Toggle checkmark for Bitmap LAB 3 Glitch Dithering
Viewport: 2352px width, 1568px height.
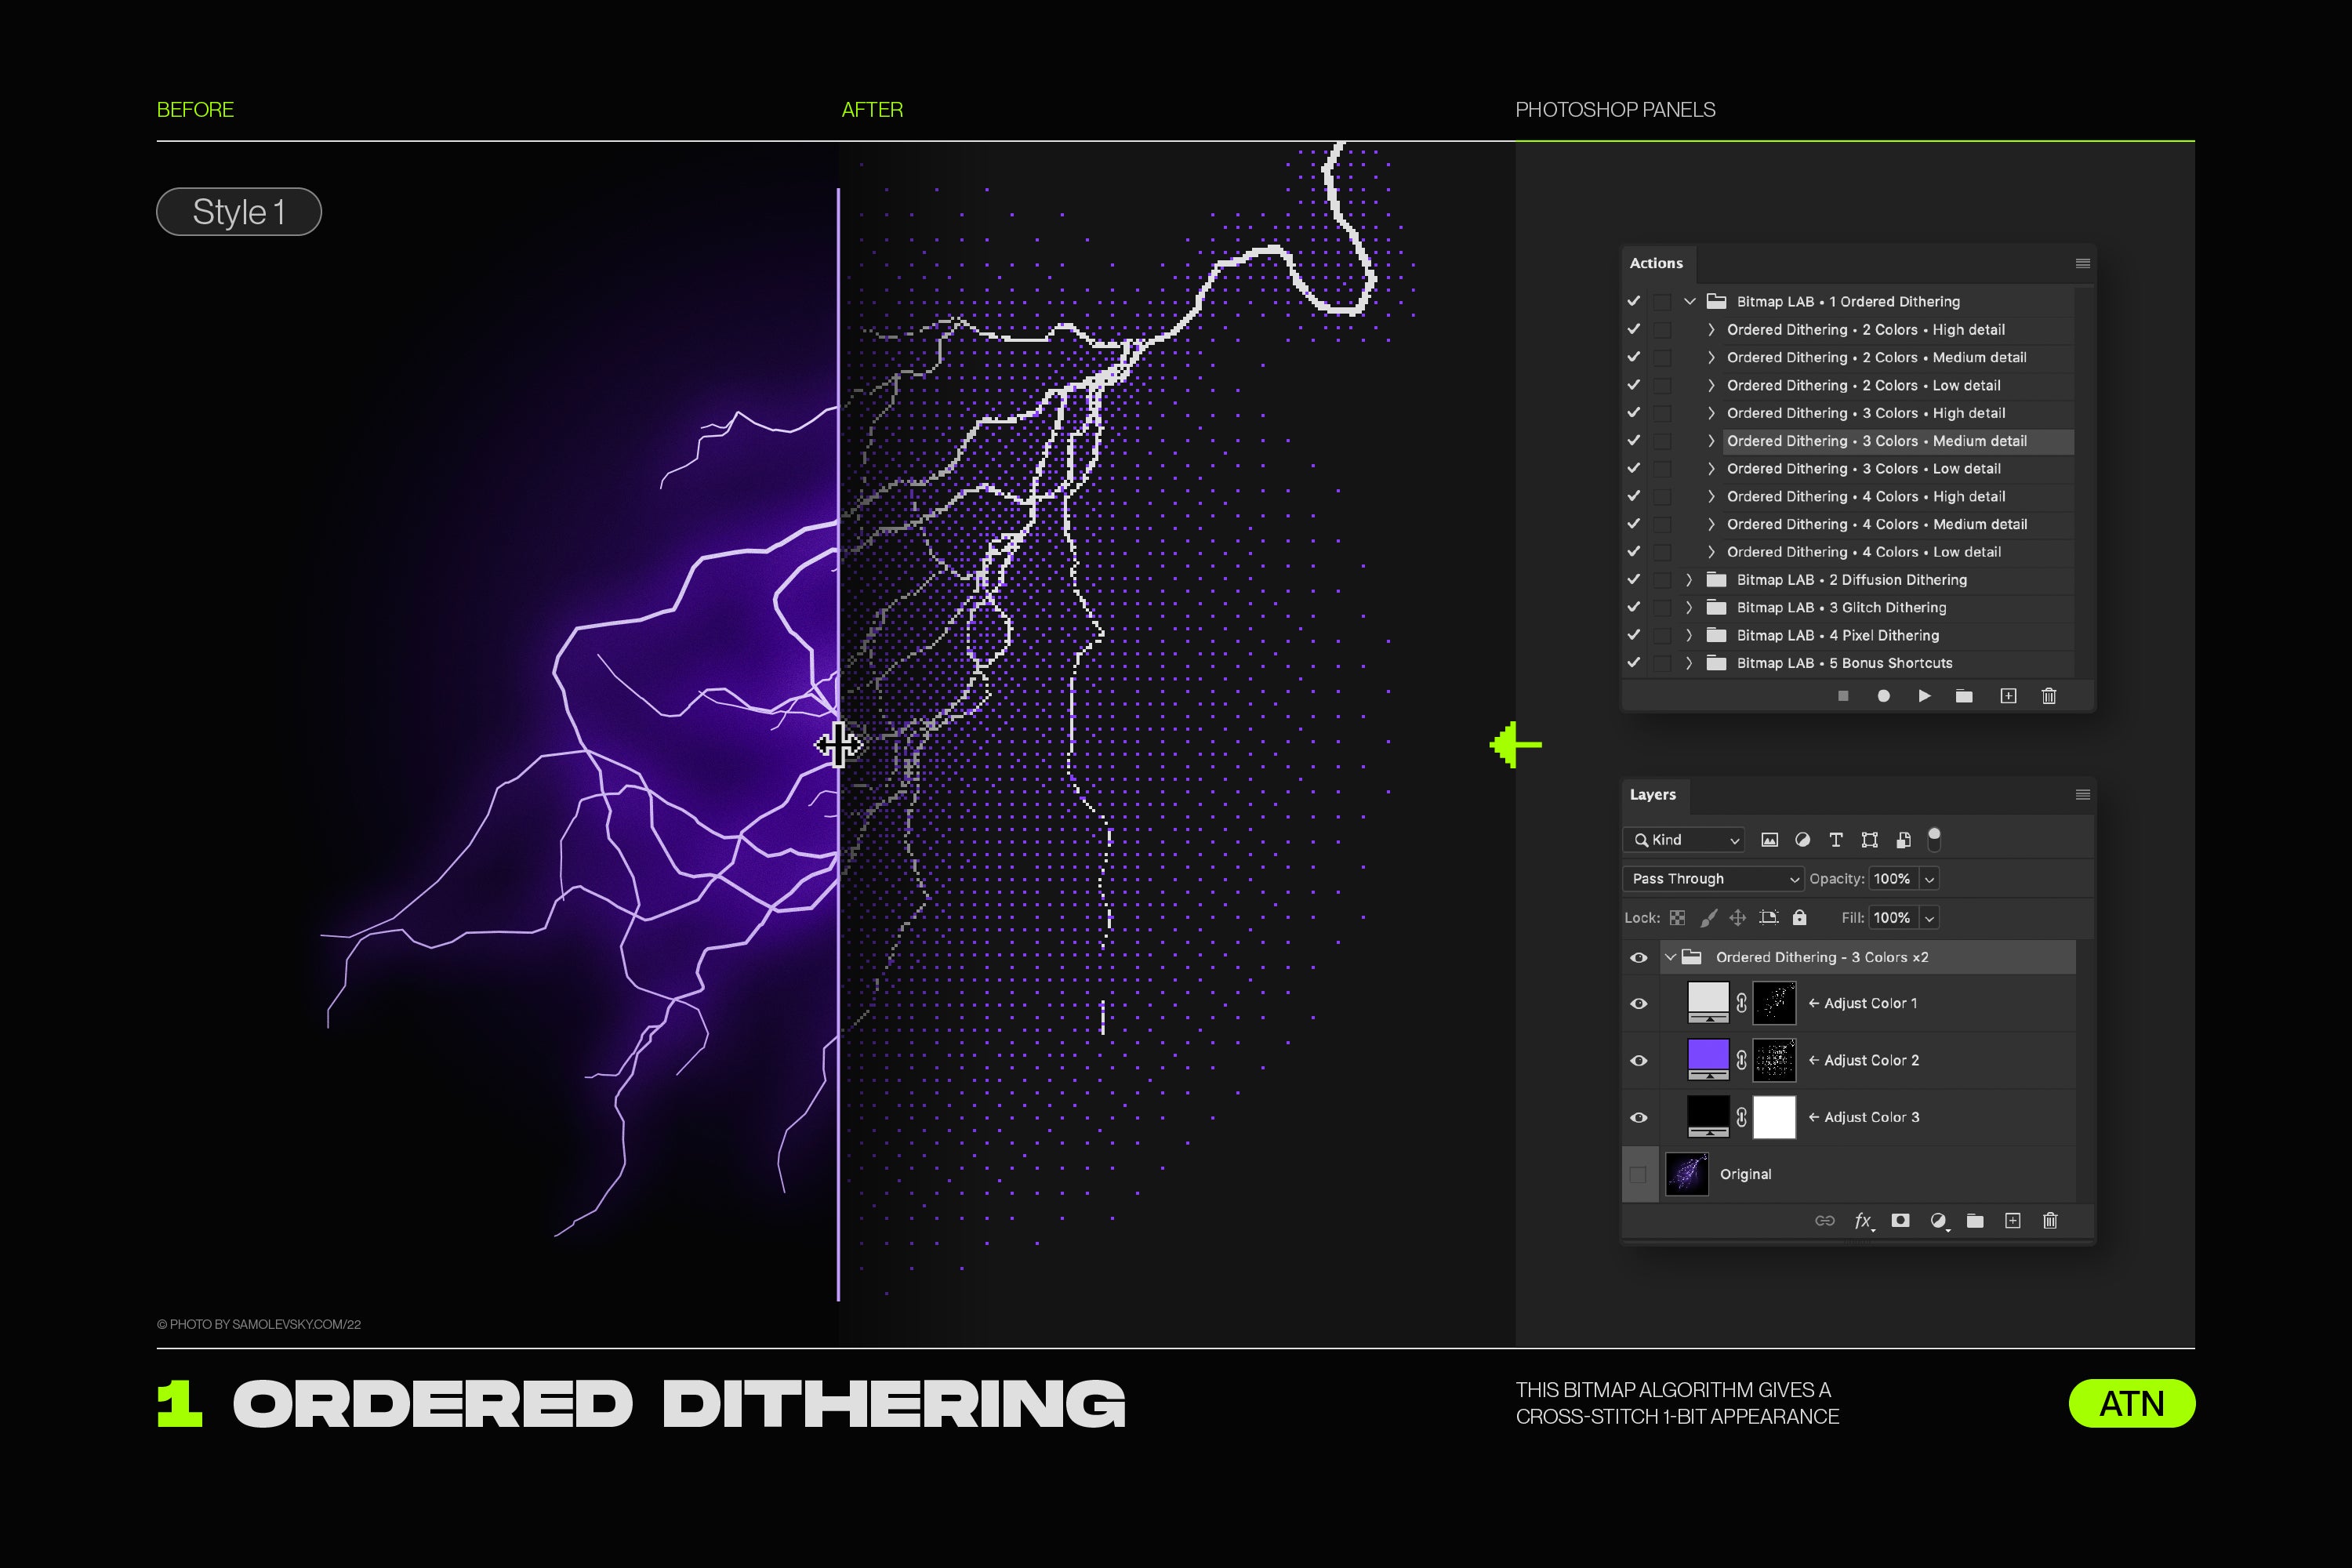1634,607
